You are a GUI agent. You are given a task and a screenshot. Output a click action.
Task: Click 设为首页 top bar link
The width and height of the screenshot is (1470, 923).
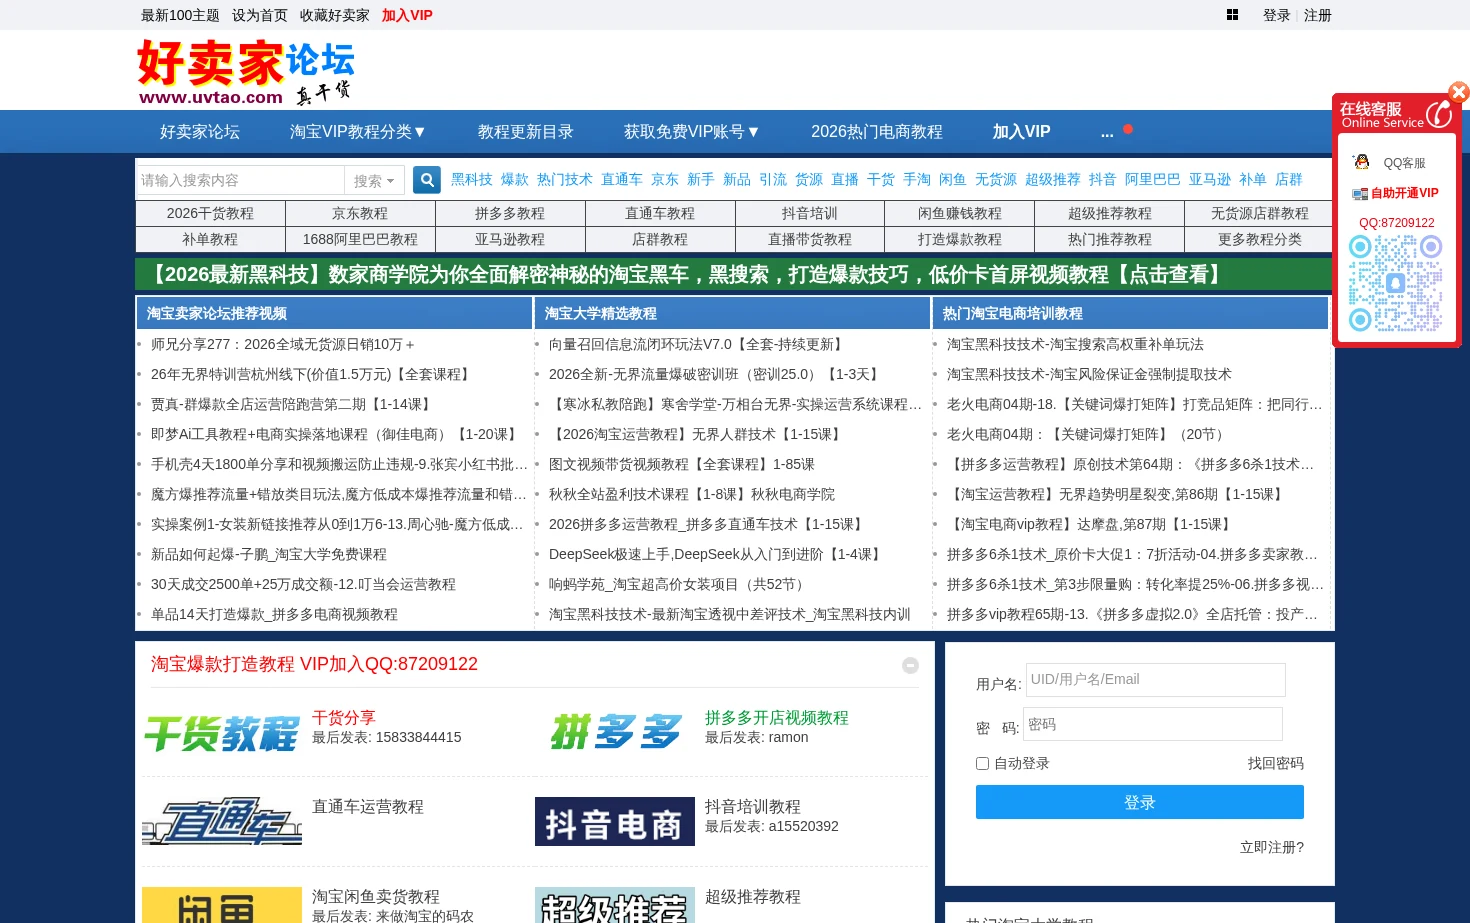pos(260,15)
